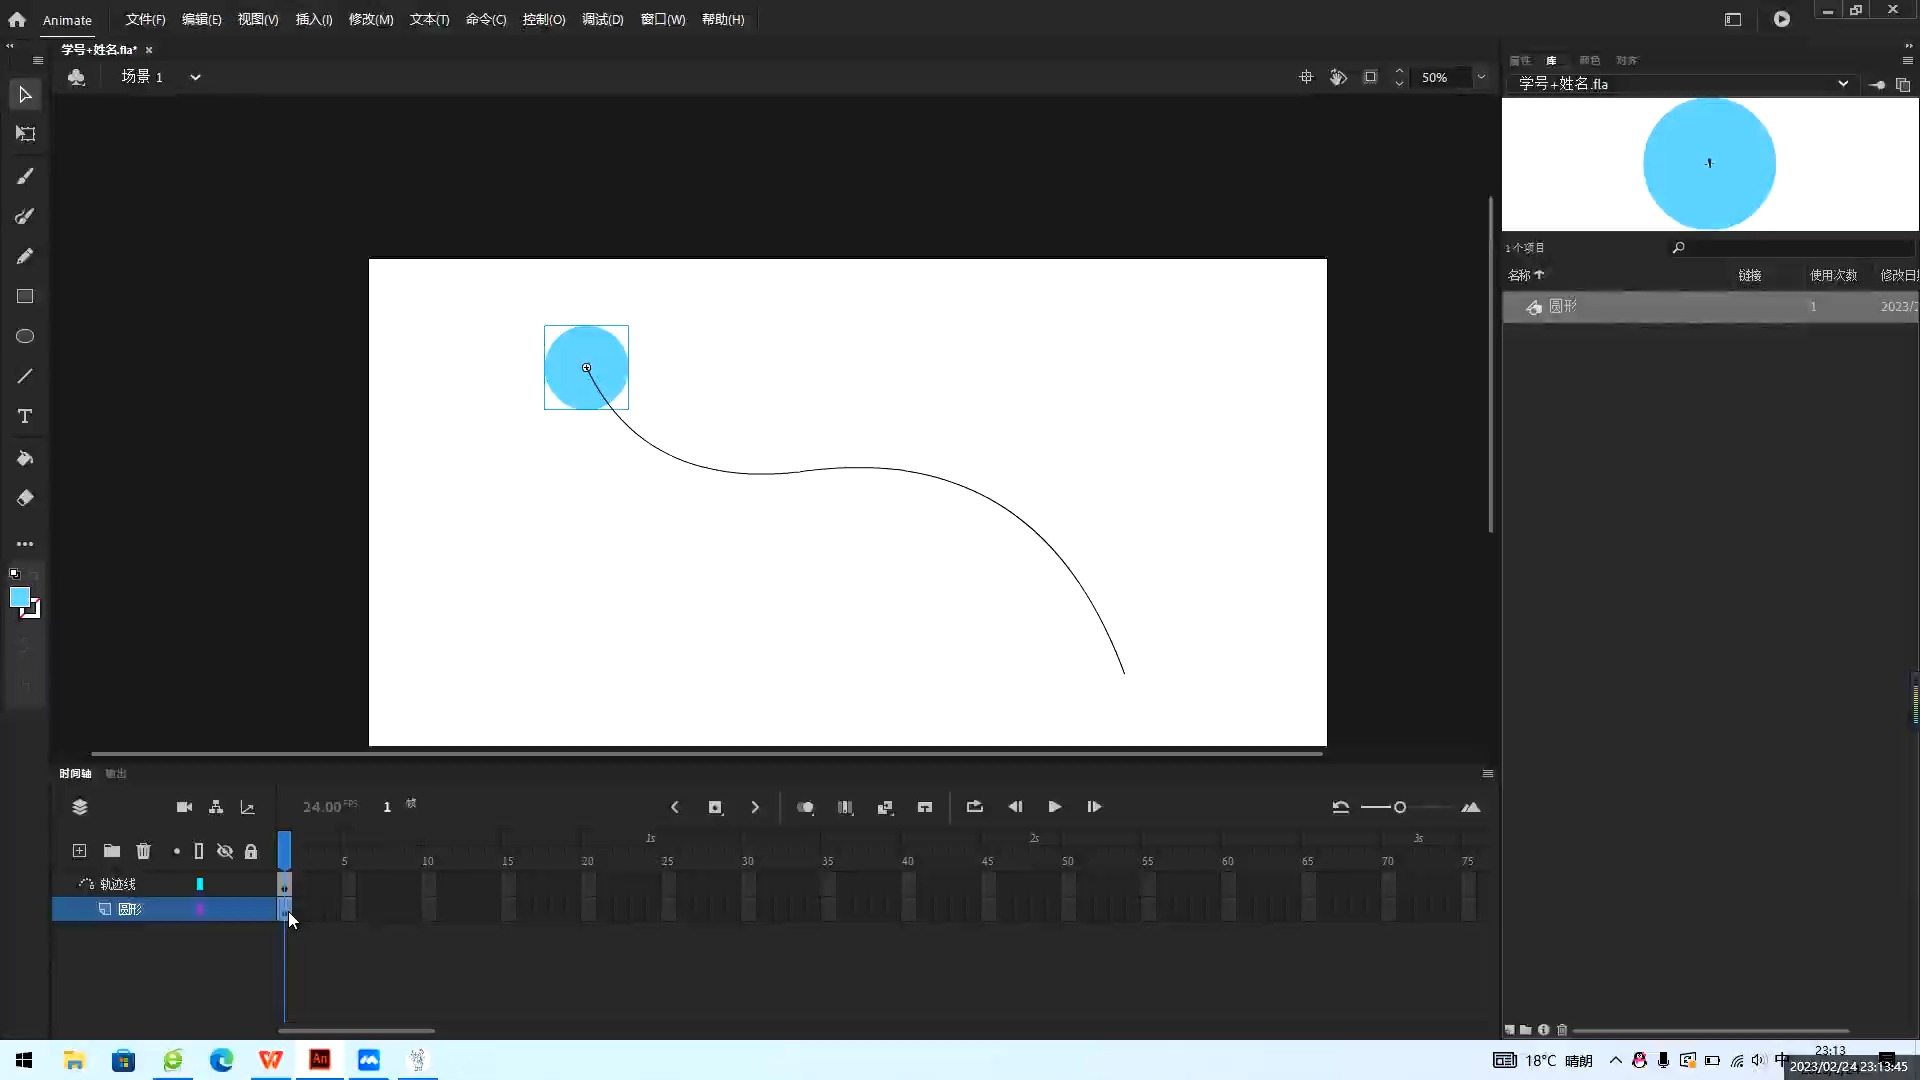Image resolution: width=1920 pixels, height=1080 pixels.
Task: Open the 文件(F) menu
Action: point(145,19)
